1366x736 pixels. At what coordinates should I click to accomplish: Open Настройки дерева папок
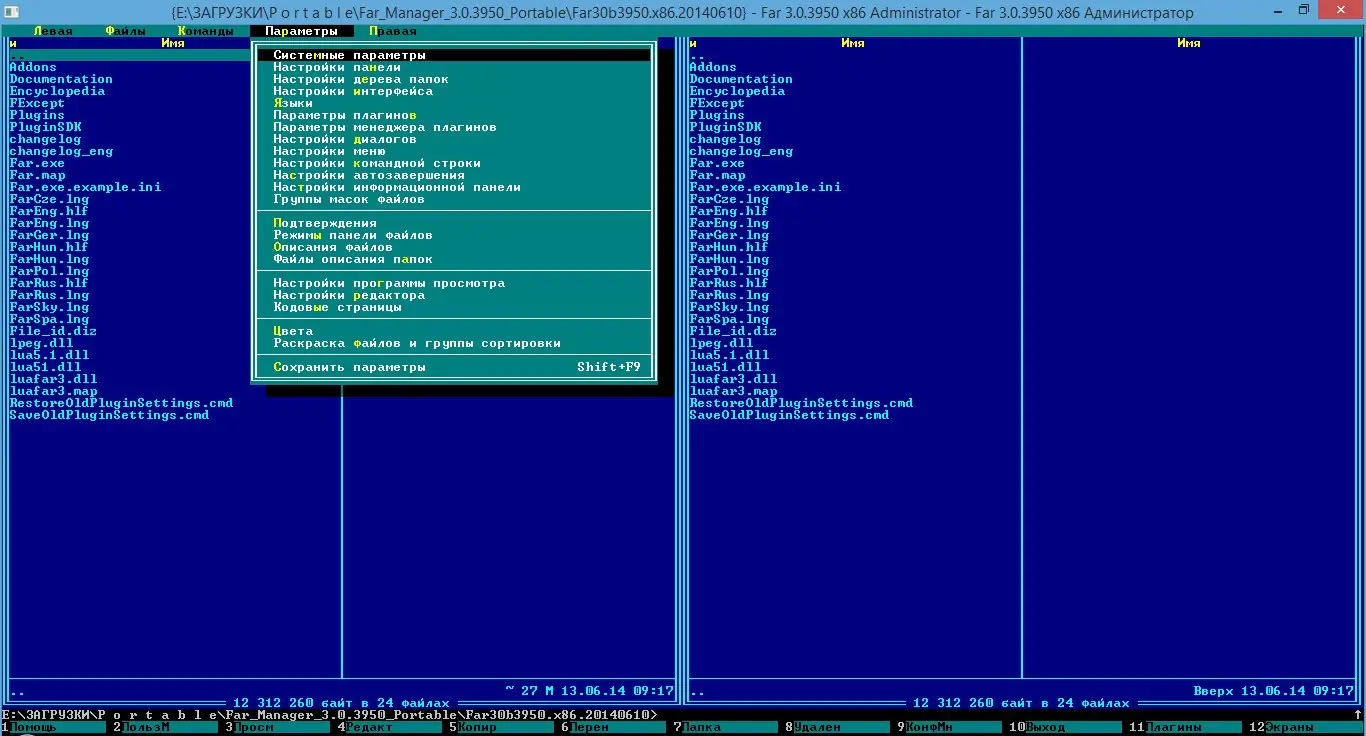(453, 79)
